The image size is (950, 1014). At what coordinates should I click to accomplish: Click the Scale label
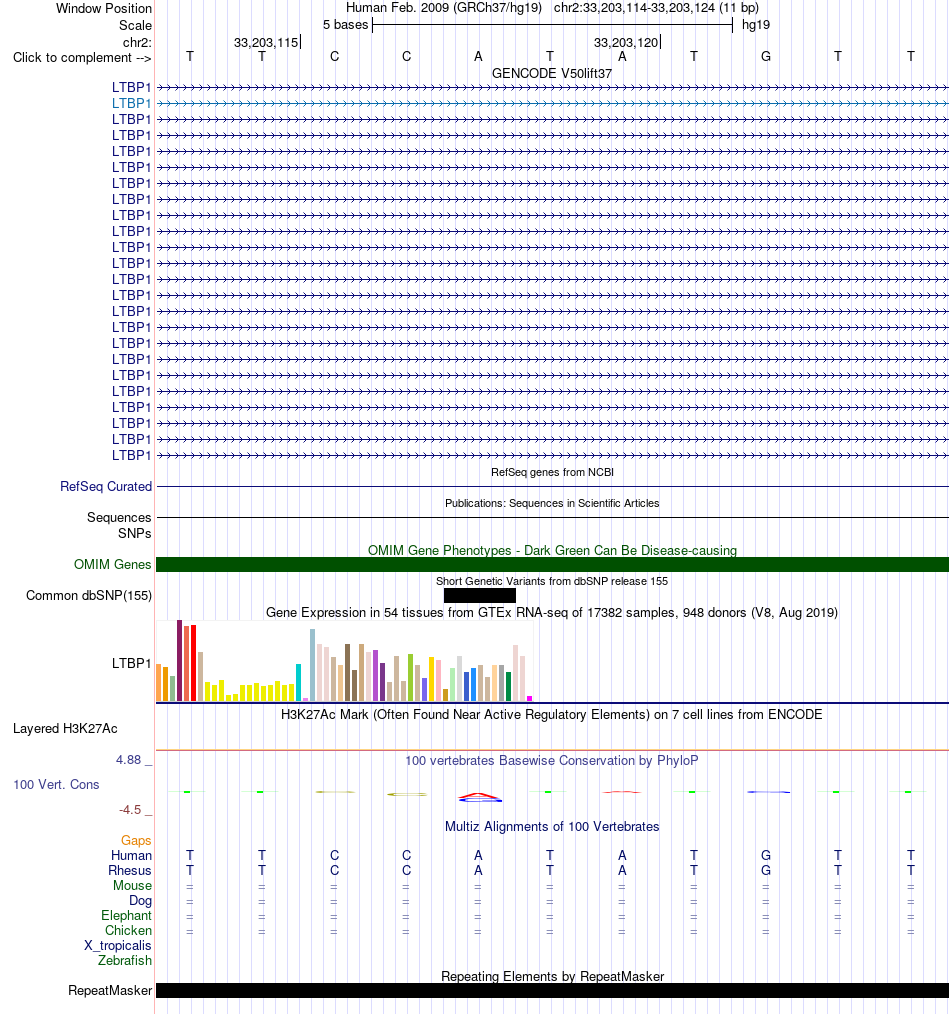pyautogui.click(x=135, y=25)
